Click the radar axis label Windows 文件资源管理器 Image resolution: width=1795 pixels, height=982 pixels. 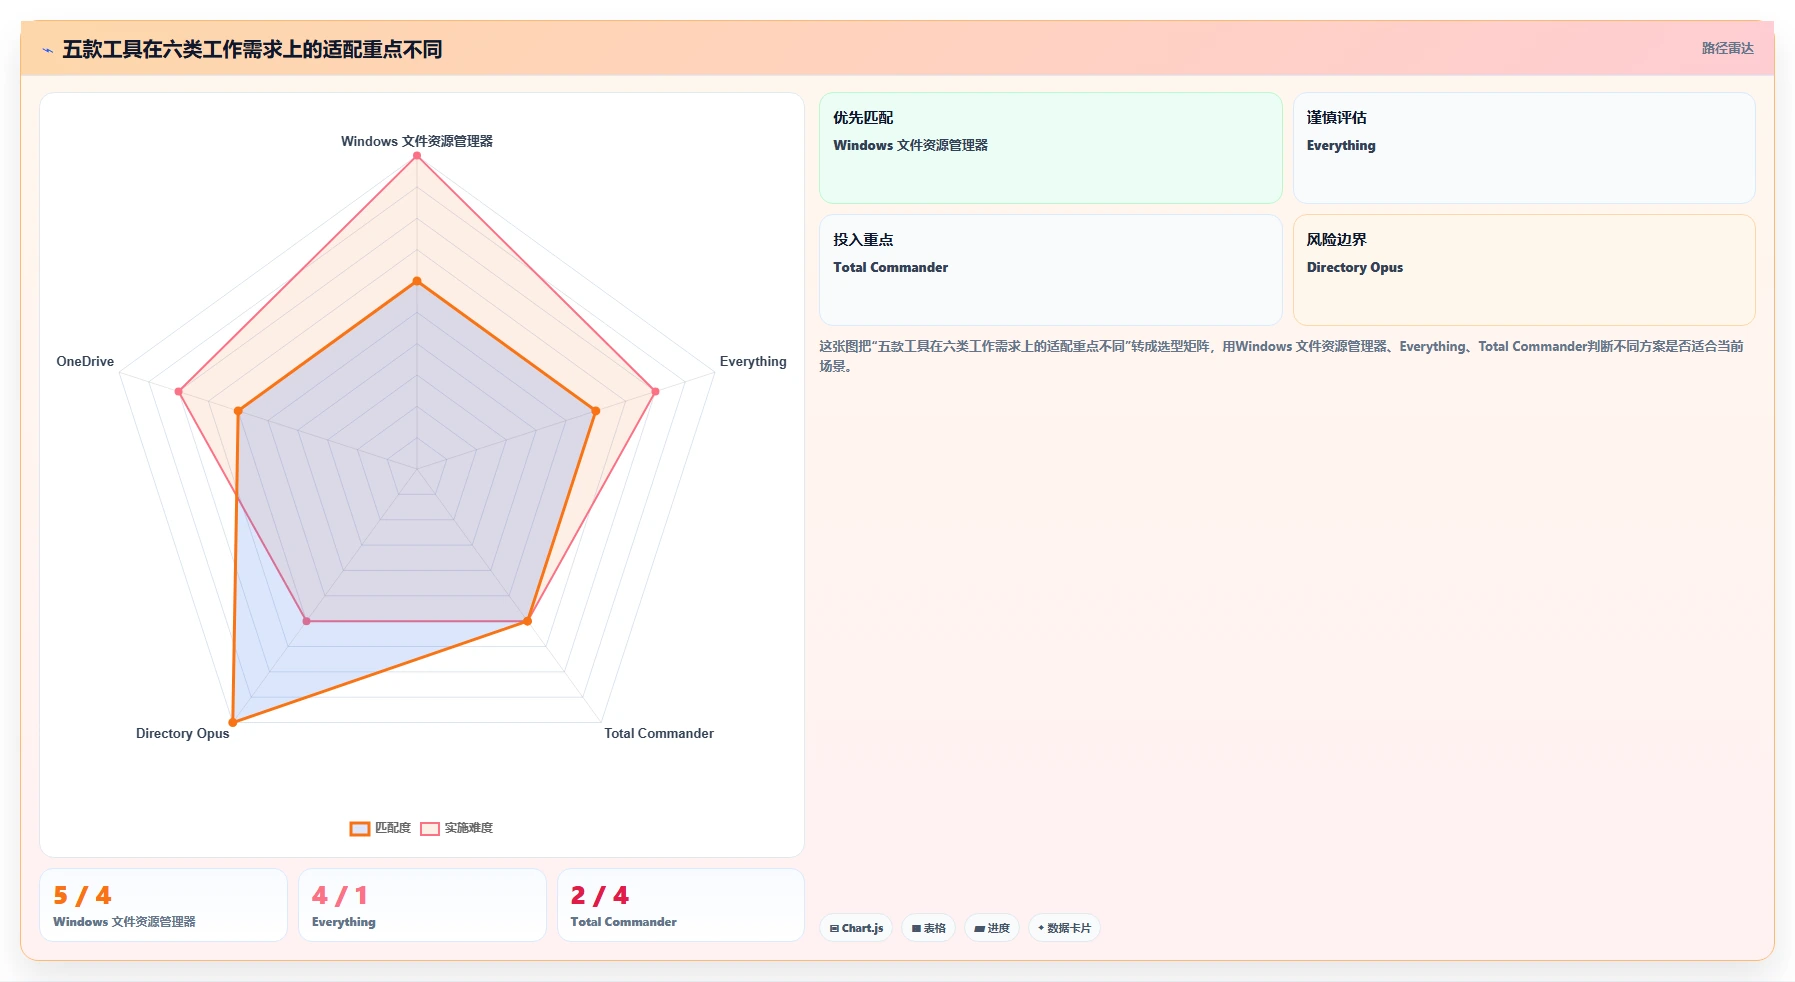click(x=417, y=141)
